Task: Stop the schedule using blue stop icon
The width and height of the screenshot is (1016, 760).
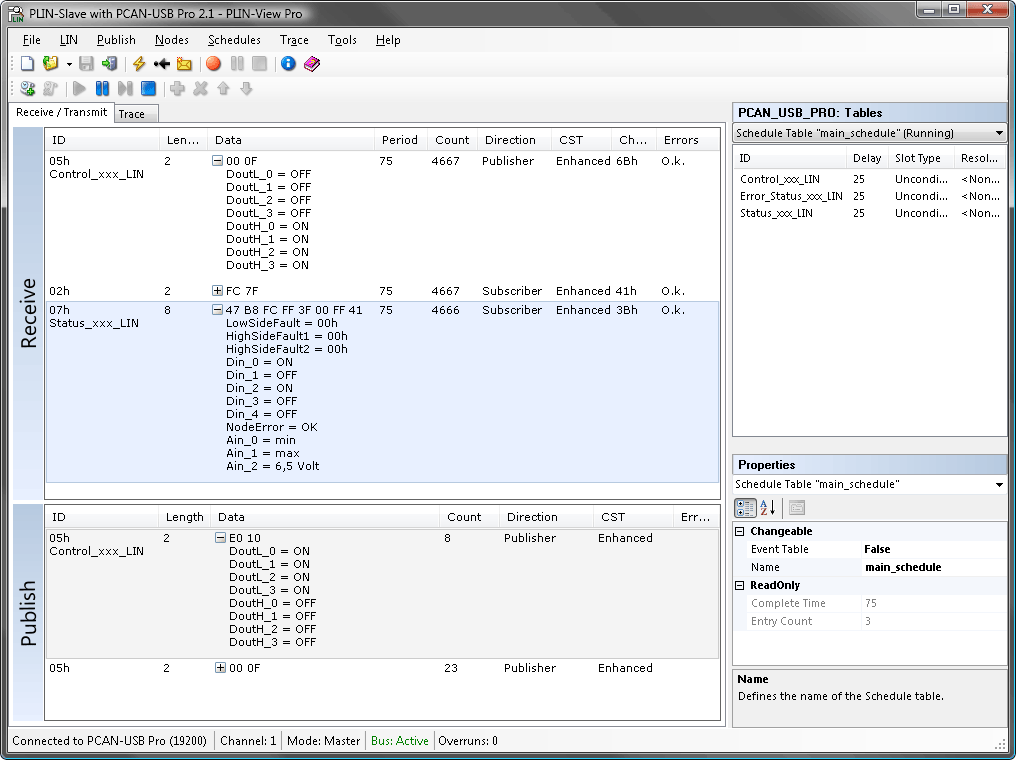Action: (148, 89)
